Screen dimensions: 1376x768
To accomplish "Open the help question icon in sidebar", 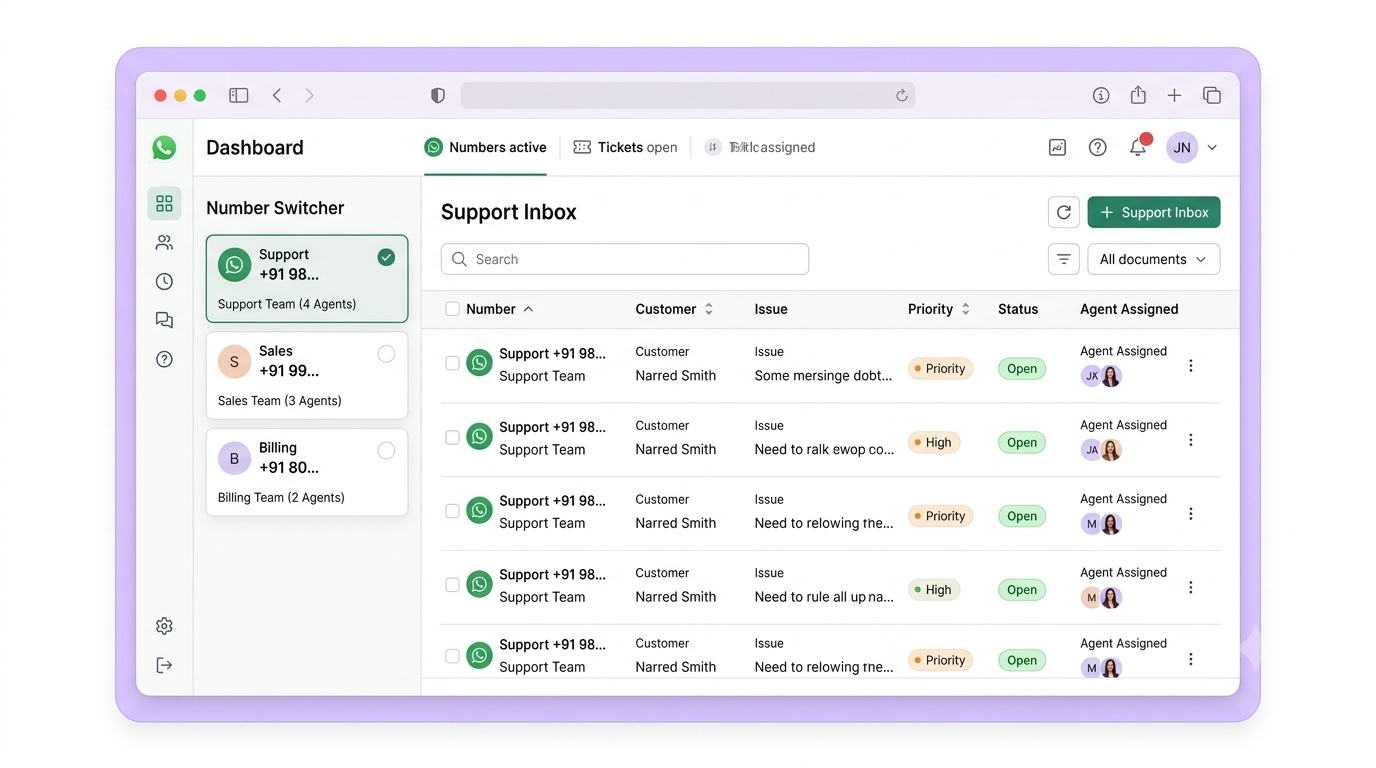I will click(164, 359).
